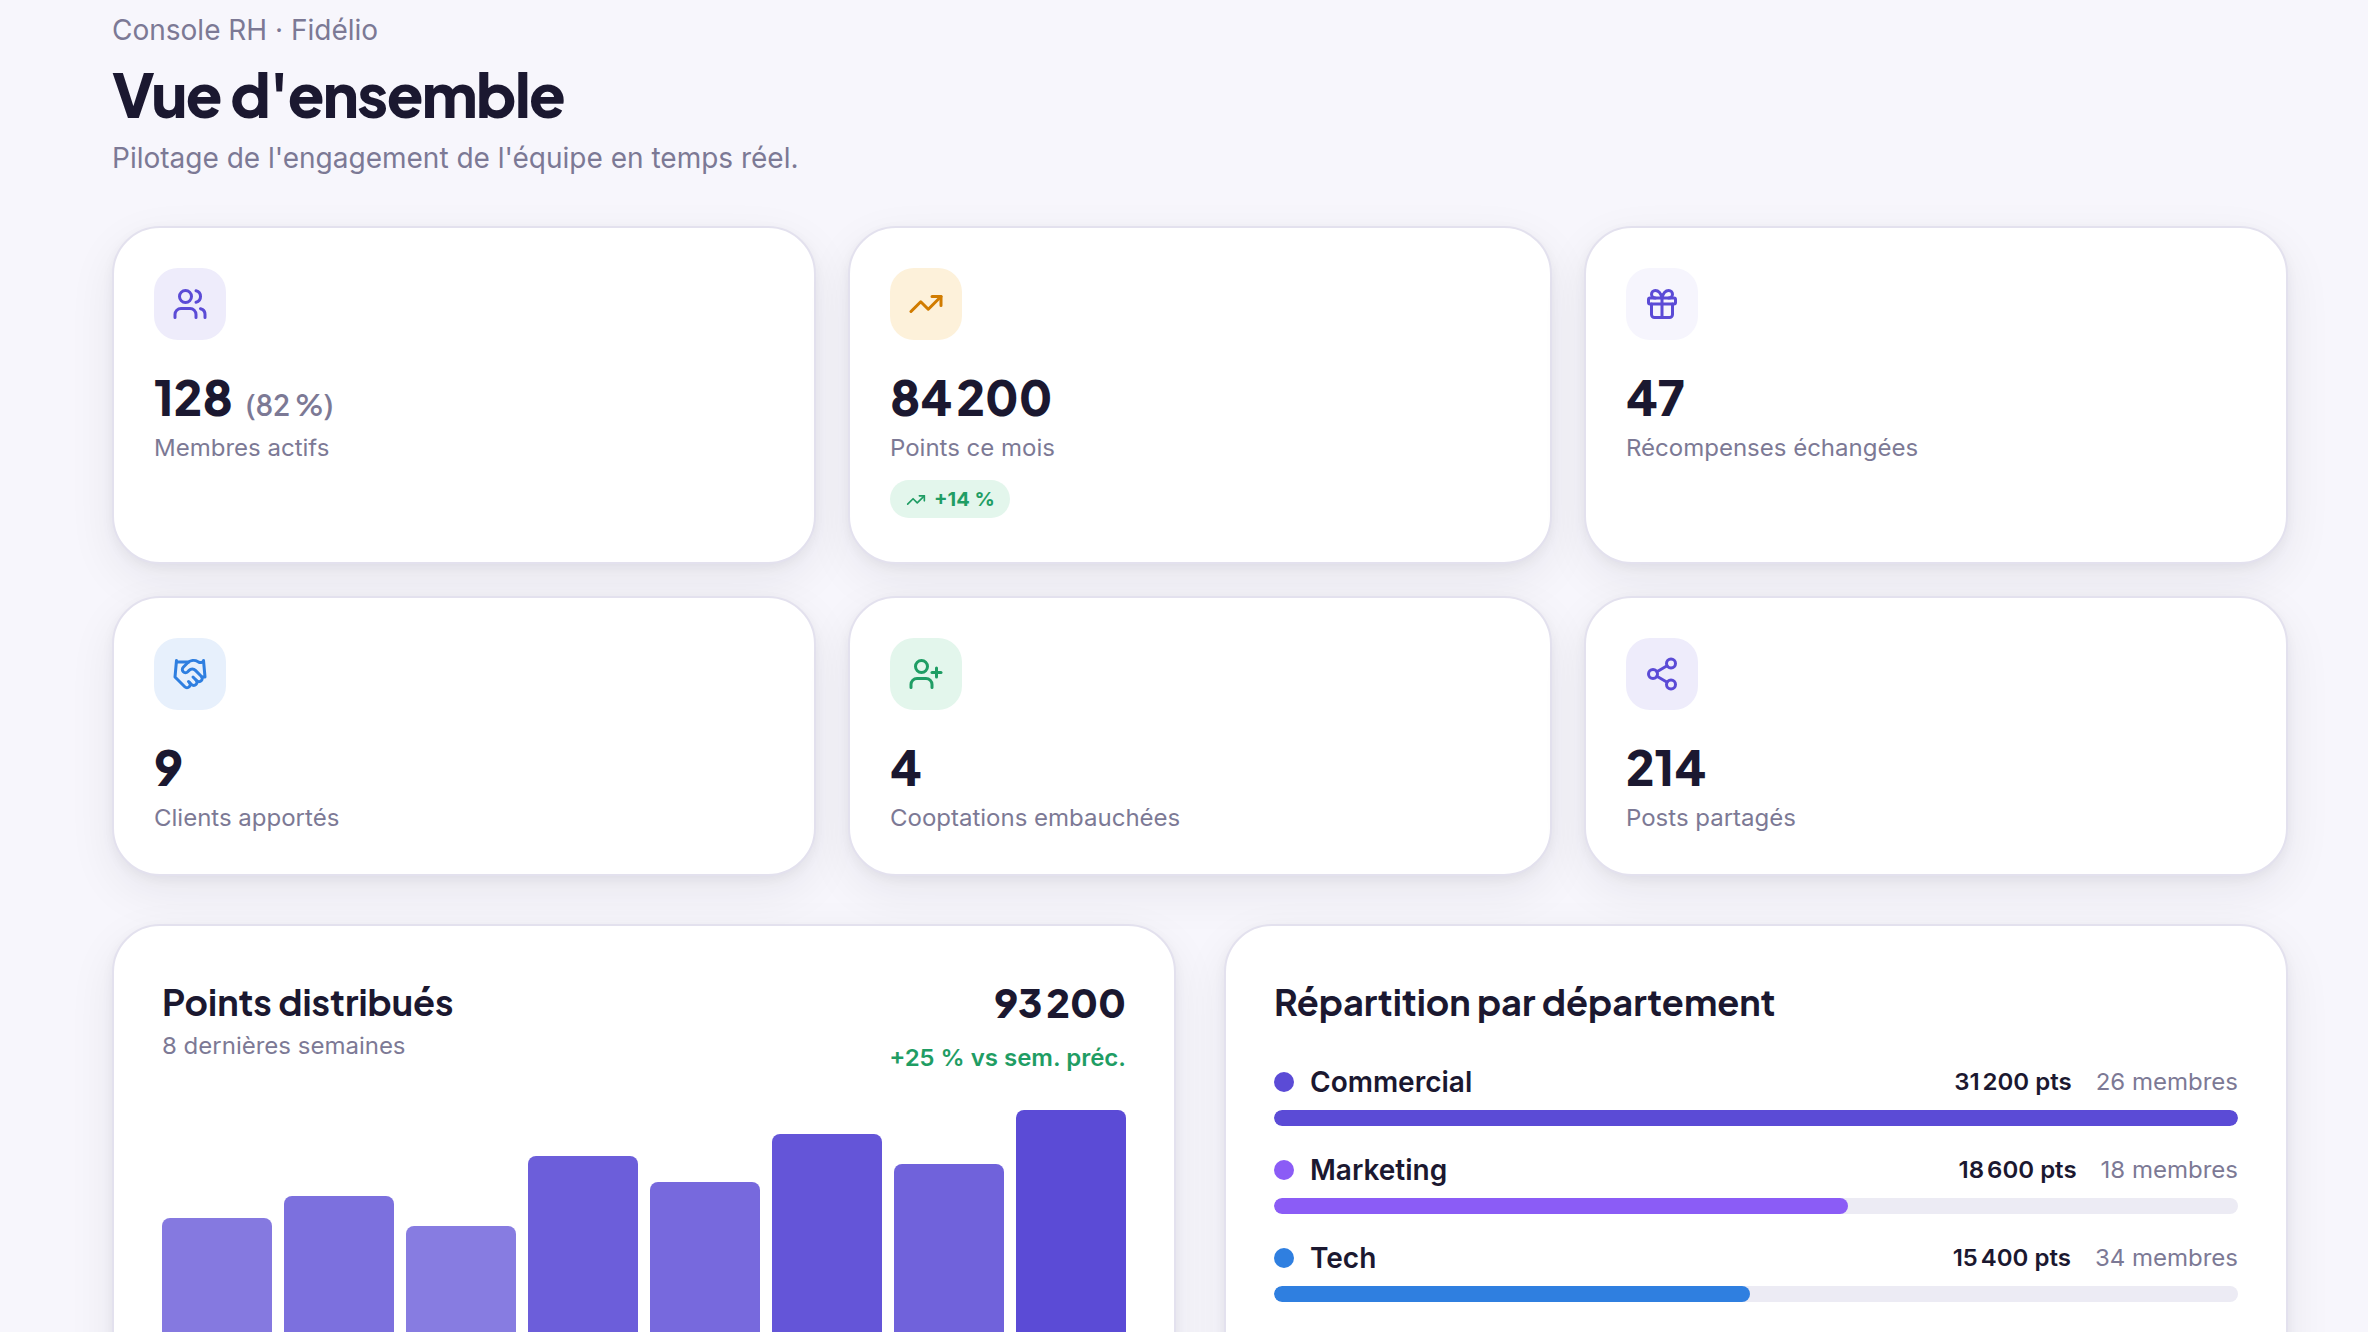Click the Marketing progress bar

(x=1756, y=1206)
